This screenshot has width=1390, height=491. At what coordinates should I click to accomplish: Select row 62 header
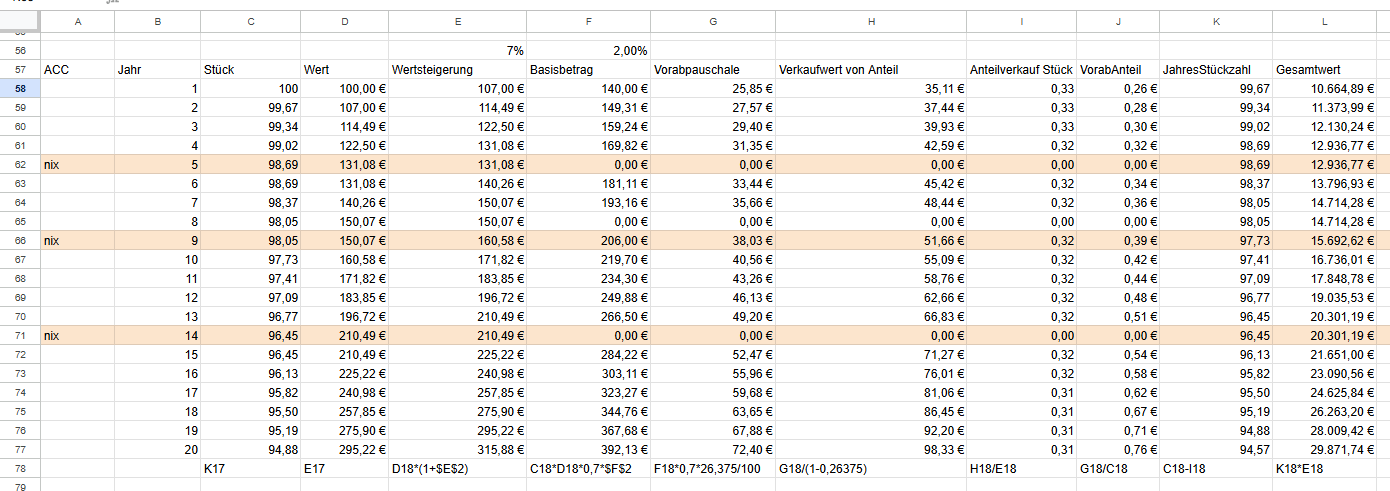pyautogui.click(x=20, y=165)
